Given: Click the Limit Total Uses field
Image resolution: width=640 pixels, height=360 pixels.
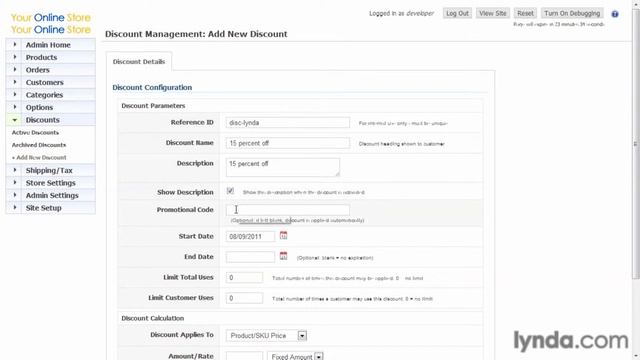Looking at the screenshot, I should coord(244,278).
